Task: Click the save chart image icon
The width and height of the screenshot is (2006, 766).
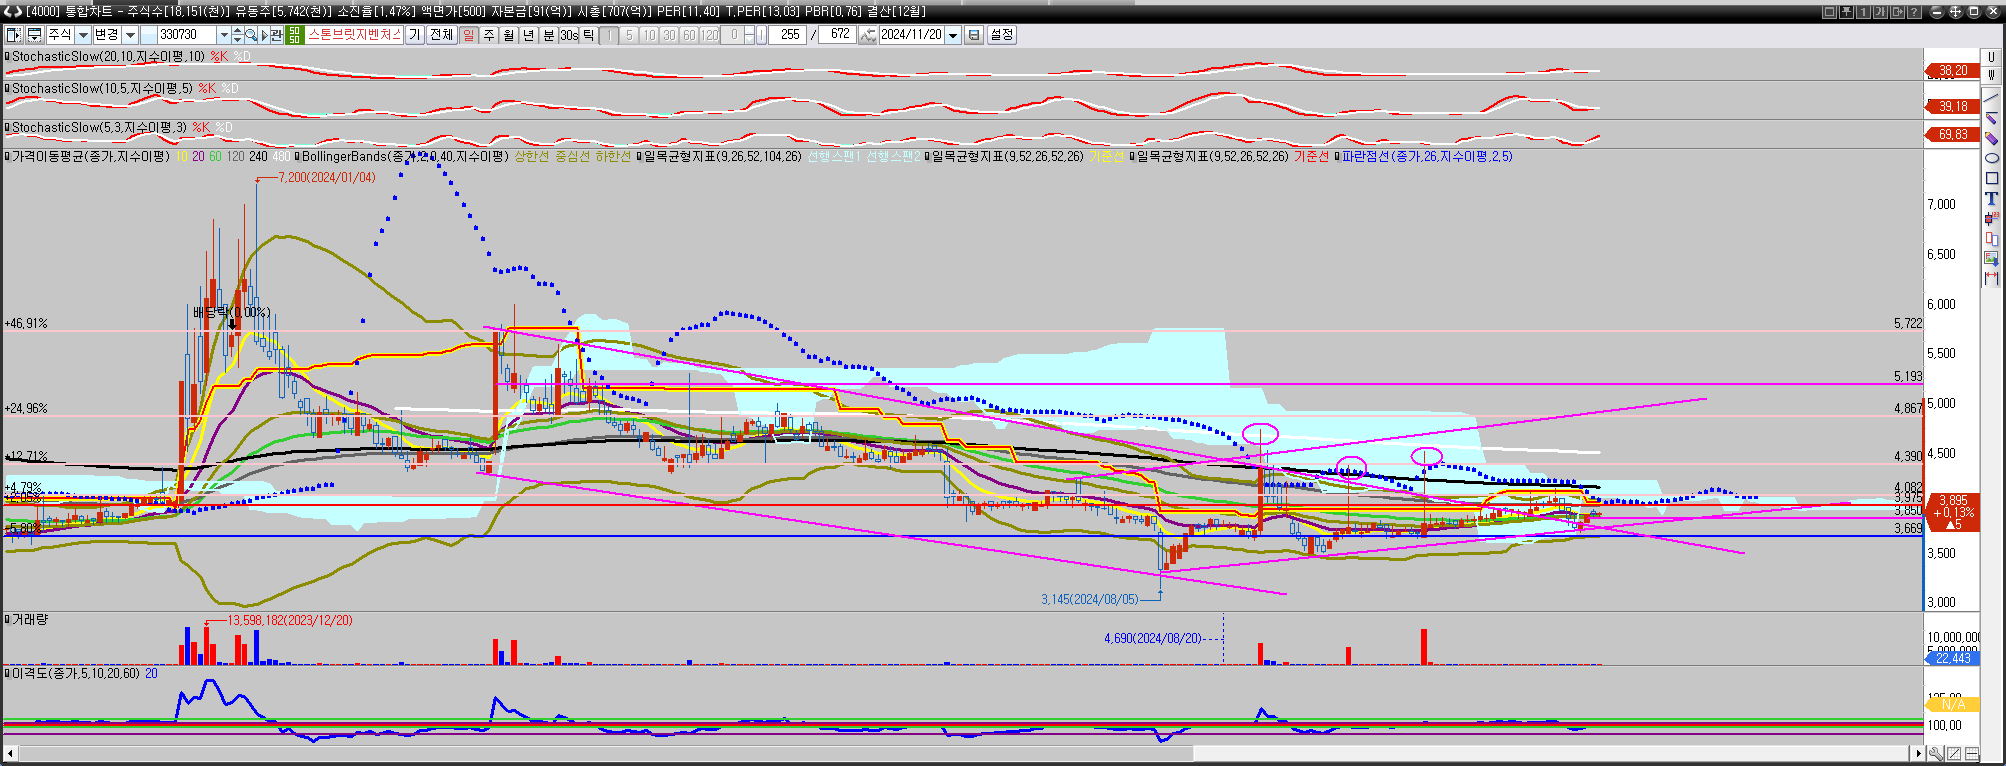Action: (x=1991, y=258)
